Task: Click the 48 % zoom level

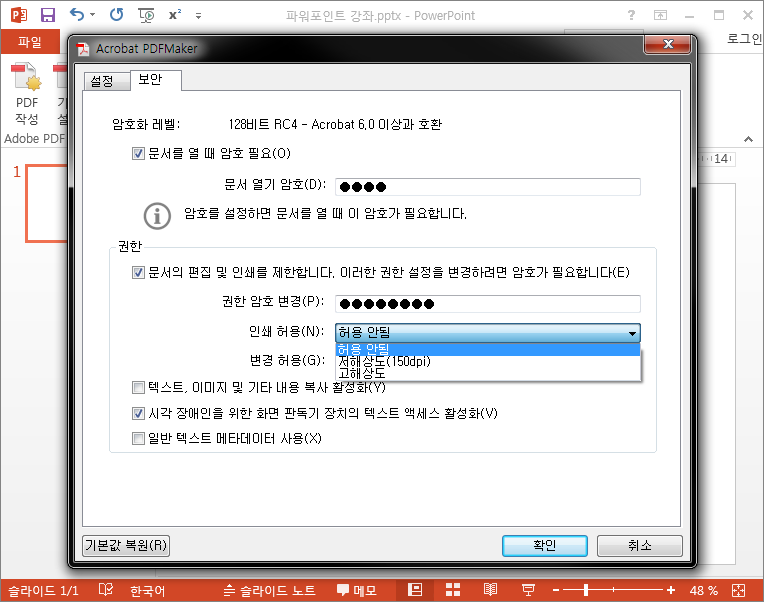Action: click(x=704, y=591)
